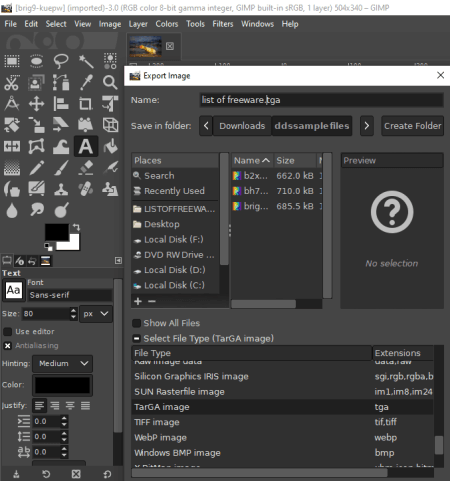Screen dimensions: 450x481
Task: Select the Move tool
Action: click(x=36, y=104)
